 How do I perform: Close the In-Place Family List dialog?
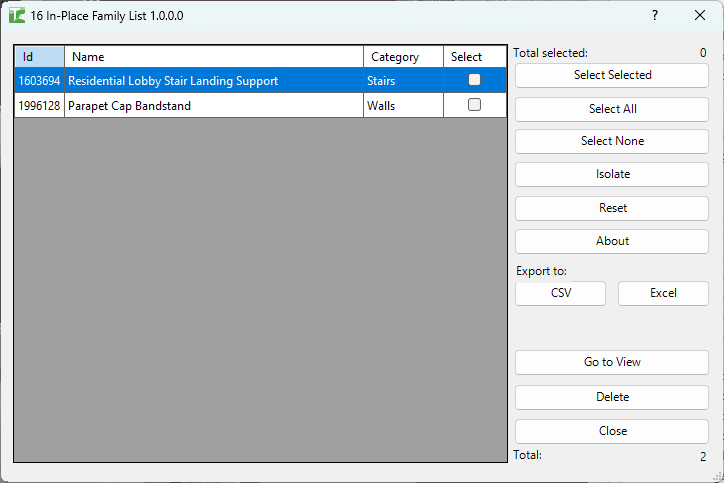point(700,15)
